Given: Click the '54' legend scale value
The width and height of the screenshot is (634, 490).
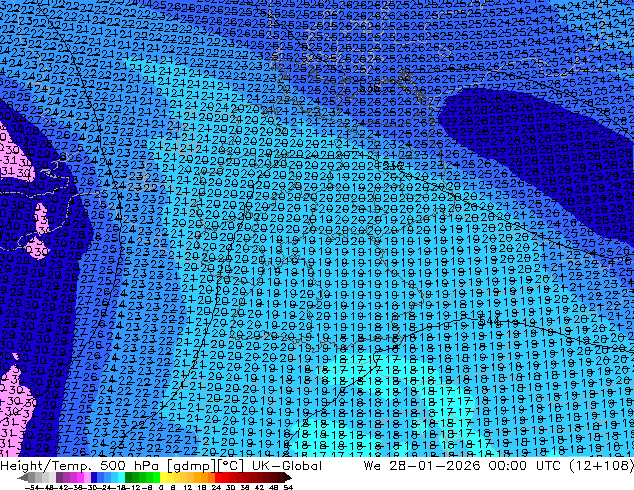Looking at the screenshot, I should 288,487.
